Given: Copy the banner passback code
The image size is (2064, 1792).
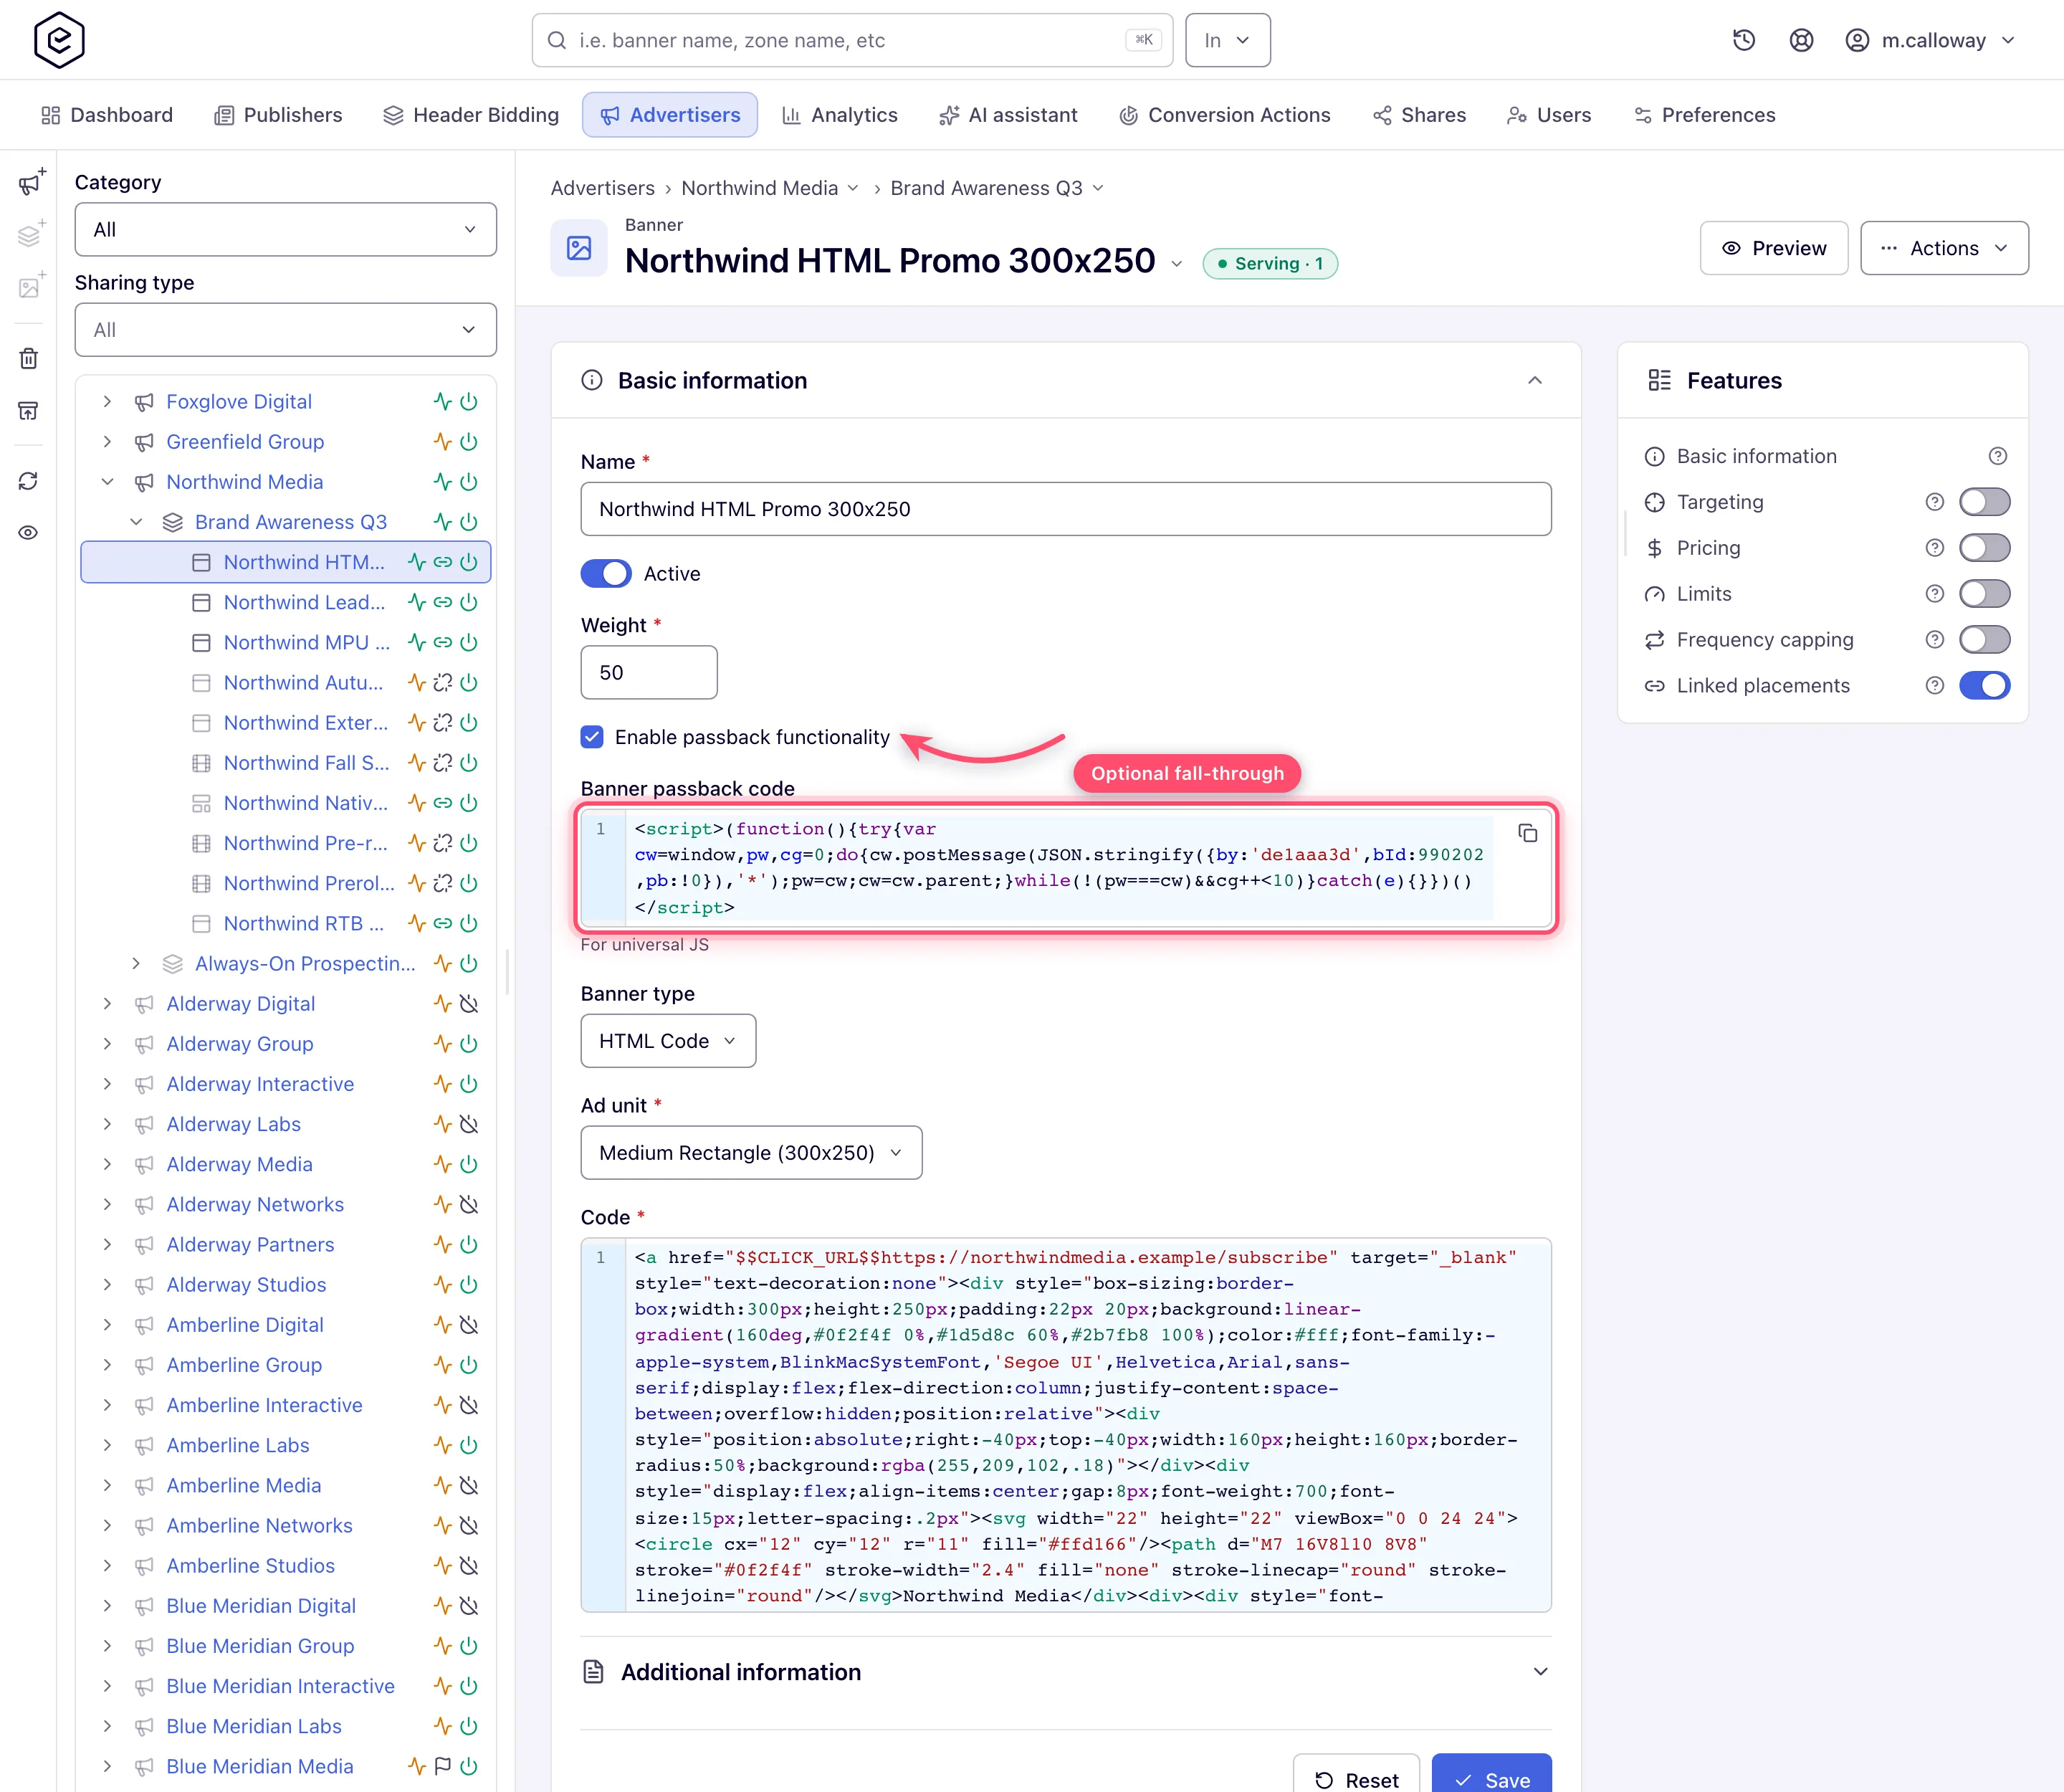Looking at the screenshot, I should pyautogui.click(x=1527, y=833).
